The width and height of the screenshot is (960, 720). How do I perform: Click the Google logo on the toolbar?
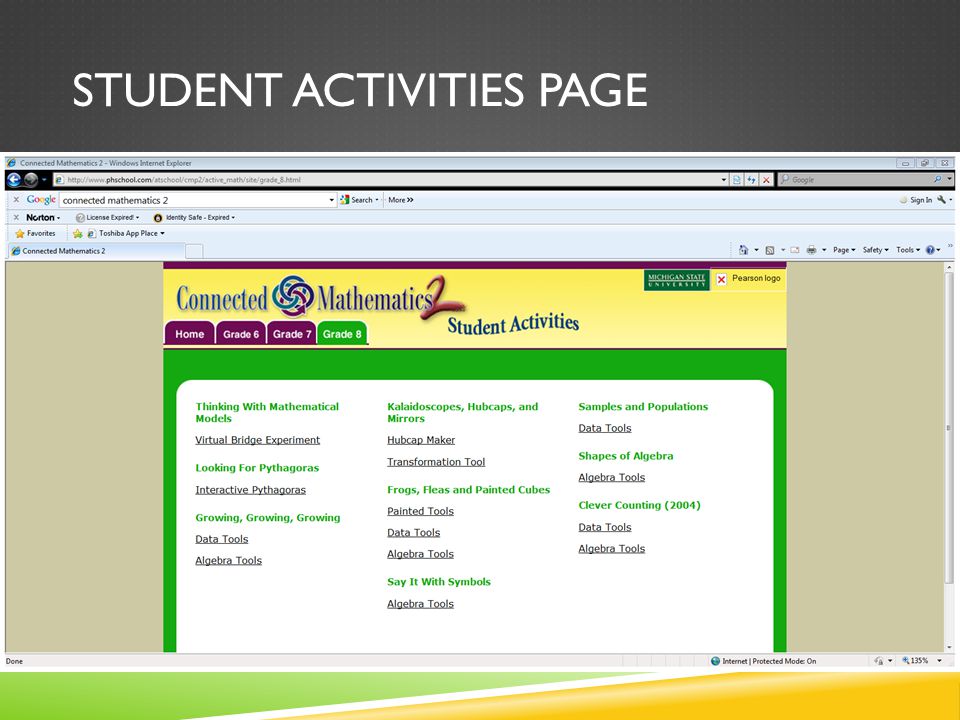[41, 200]
